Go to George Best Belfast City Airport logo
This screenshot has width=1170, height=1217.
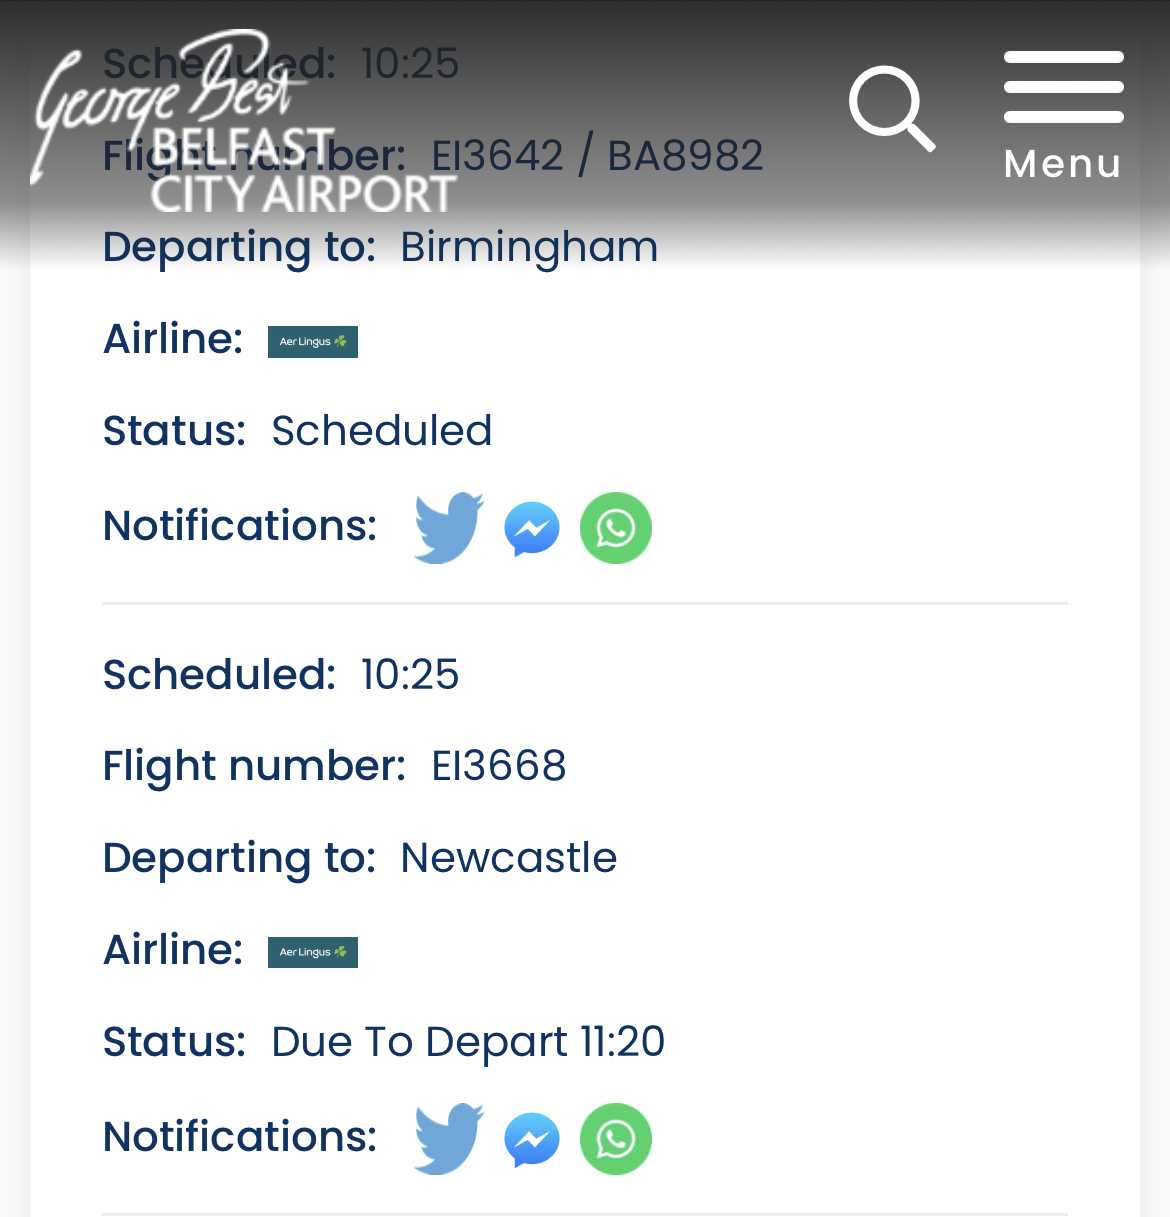pos(244,121)
